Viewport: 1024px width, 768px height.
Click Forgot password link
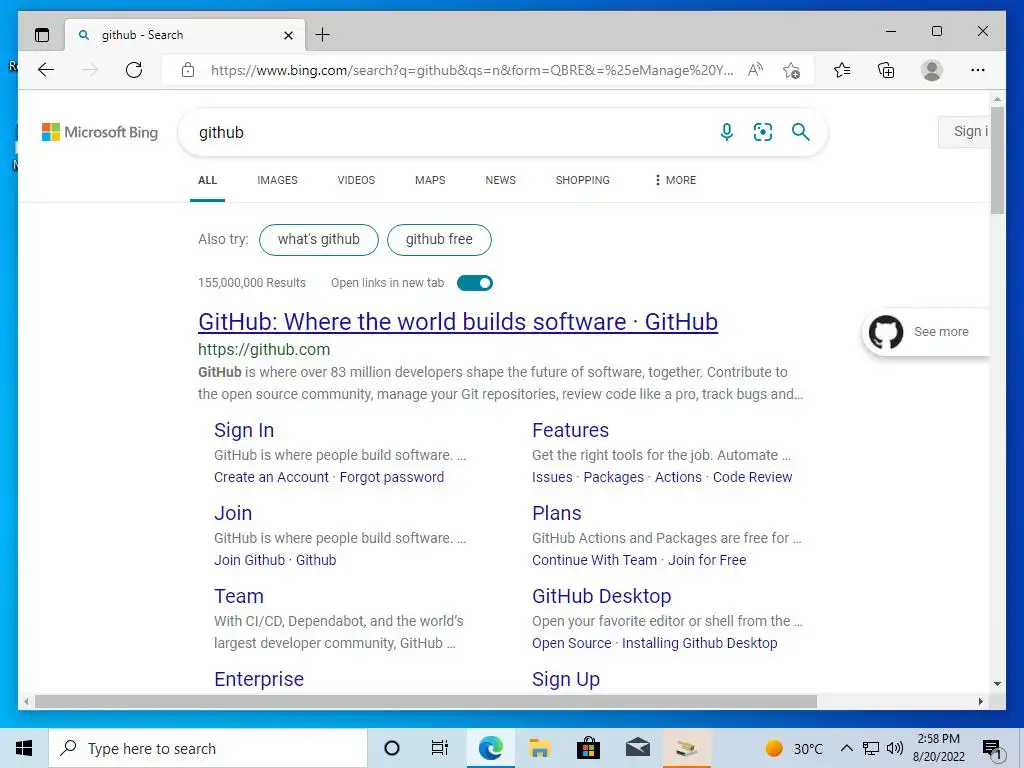[x=392, y=477]
